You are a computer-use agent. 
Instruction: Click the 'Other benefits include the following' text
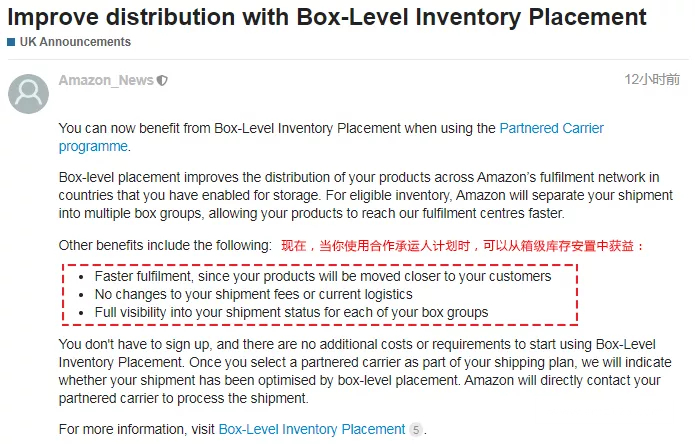165,245
